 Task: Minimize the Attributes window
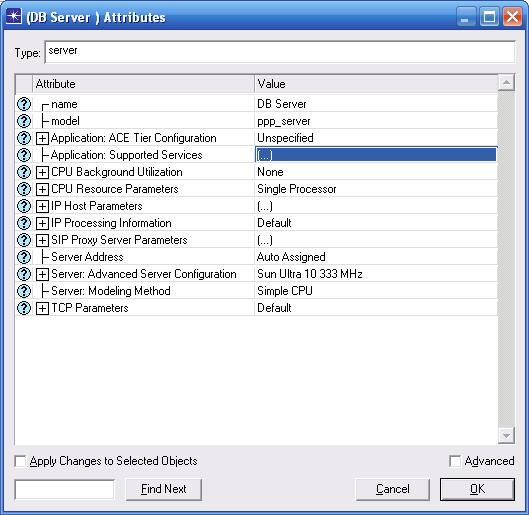click(465, 17)
